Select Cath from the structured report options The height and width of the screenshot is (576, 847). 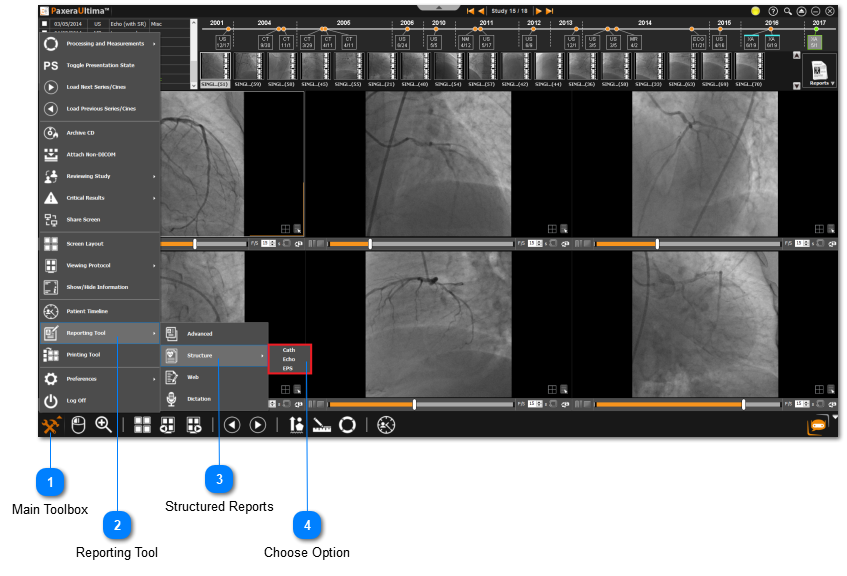(288, 349)
